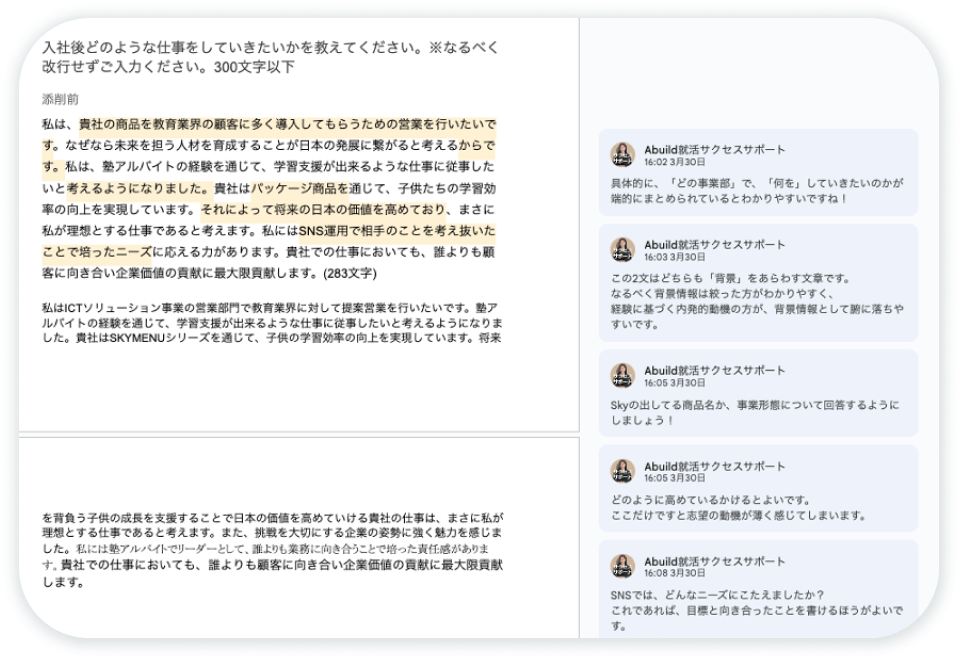Screen dimensions: 960x661
Task: Click avatar of 16:08 comment
Action: point(623,566)
